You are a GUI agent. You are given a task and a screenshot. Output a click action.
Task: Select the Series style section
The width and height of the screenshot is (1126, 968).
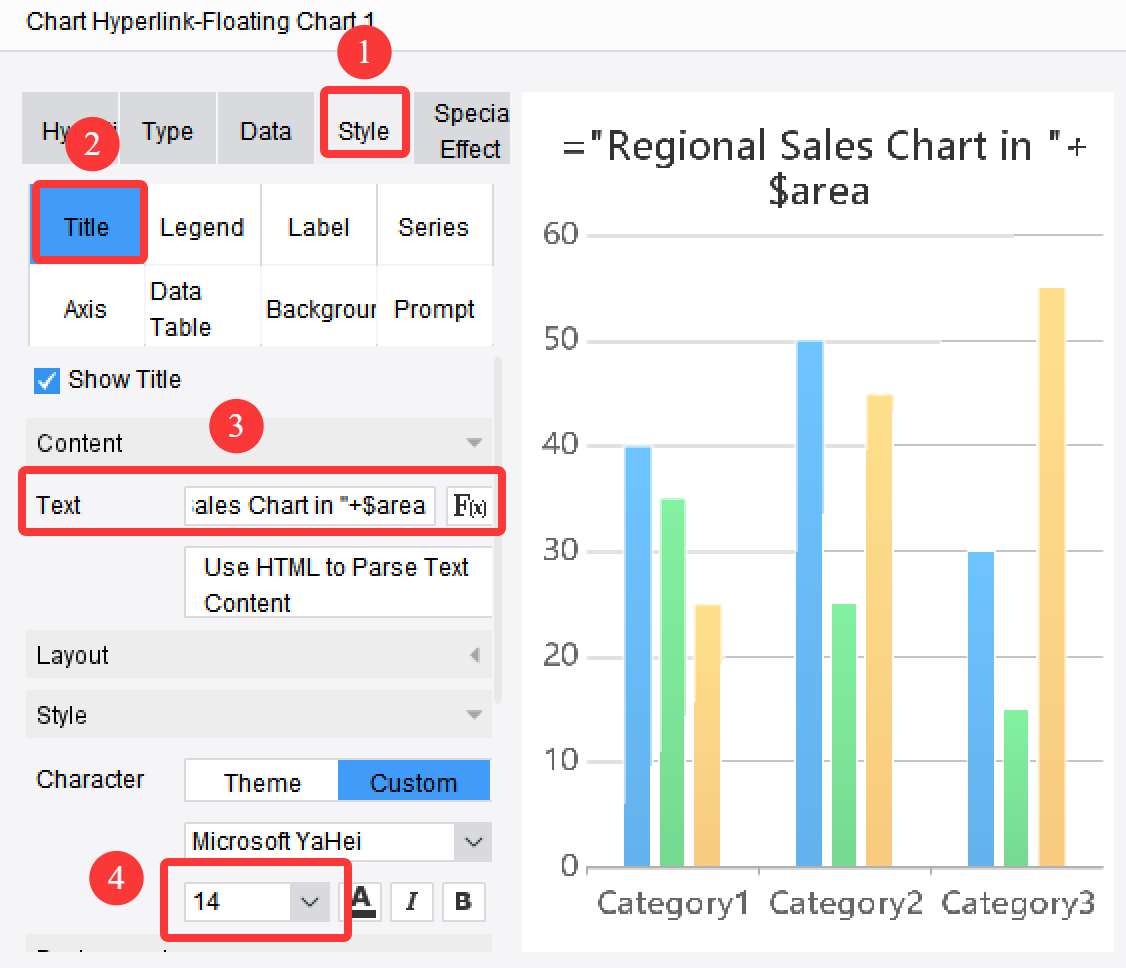tap(433, 227)
